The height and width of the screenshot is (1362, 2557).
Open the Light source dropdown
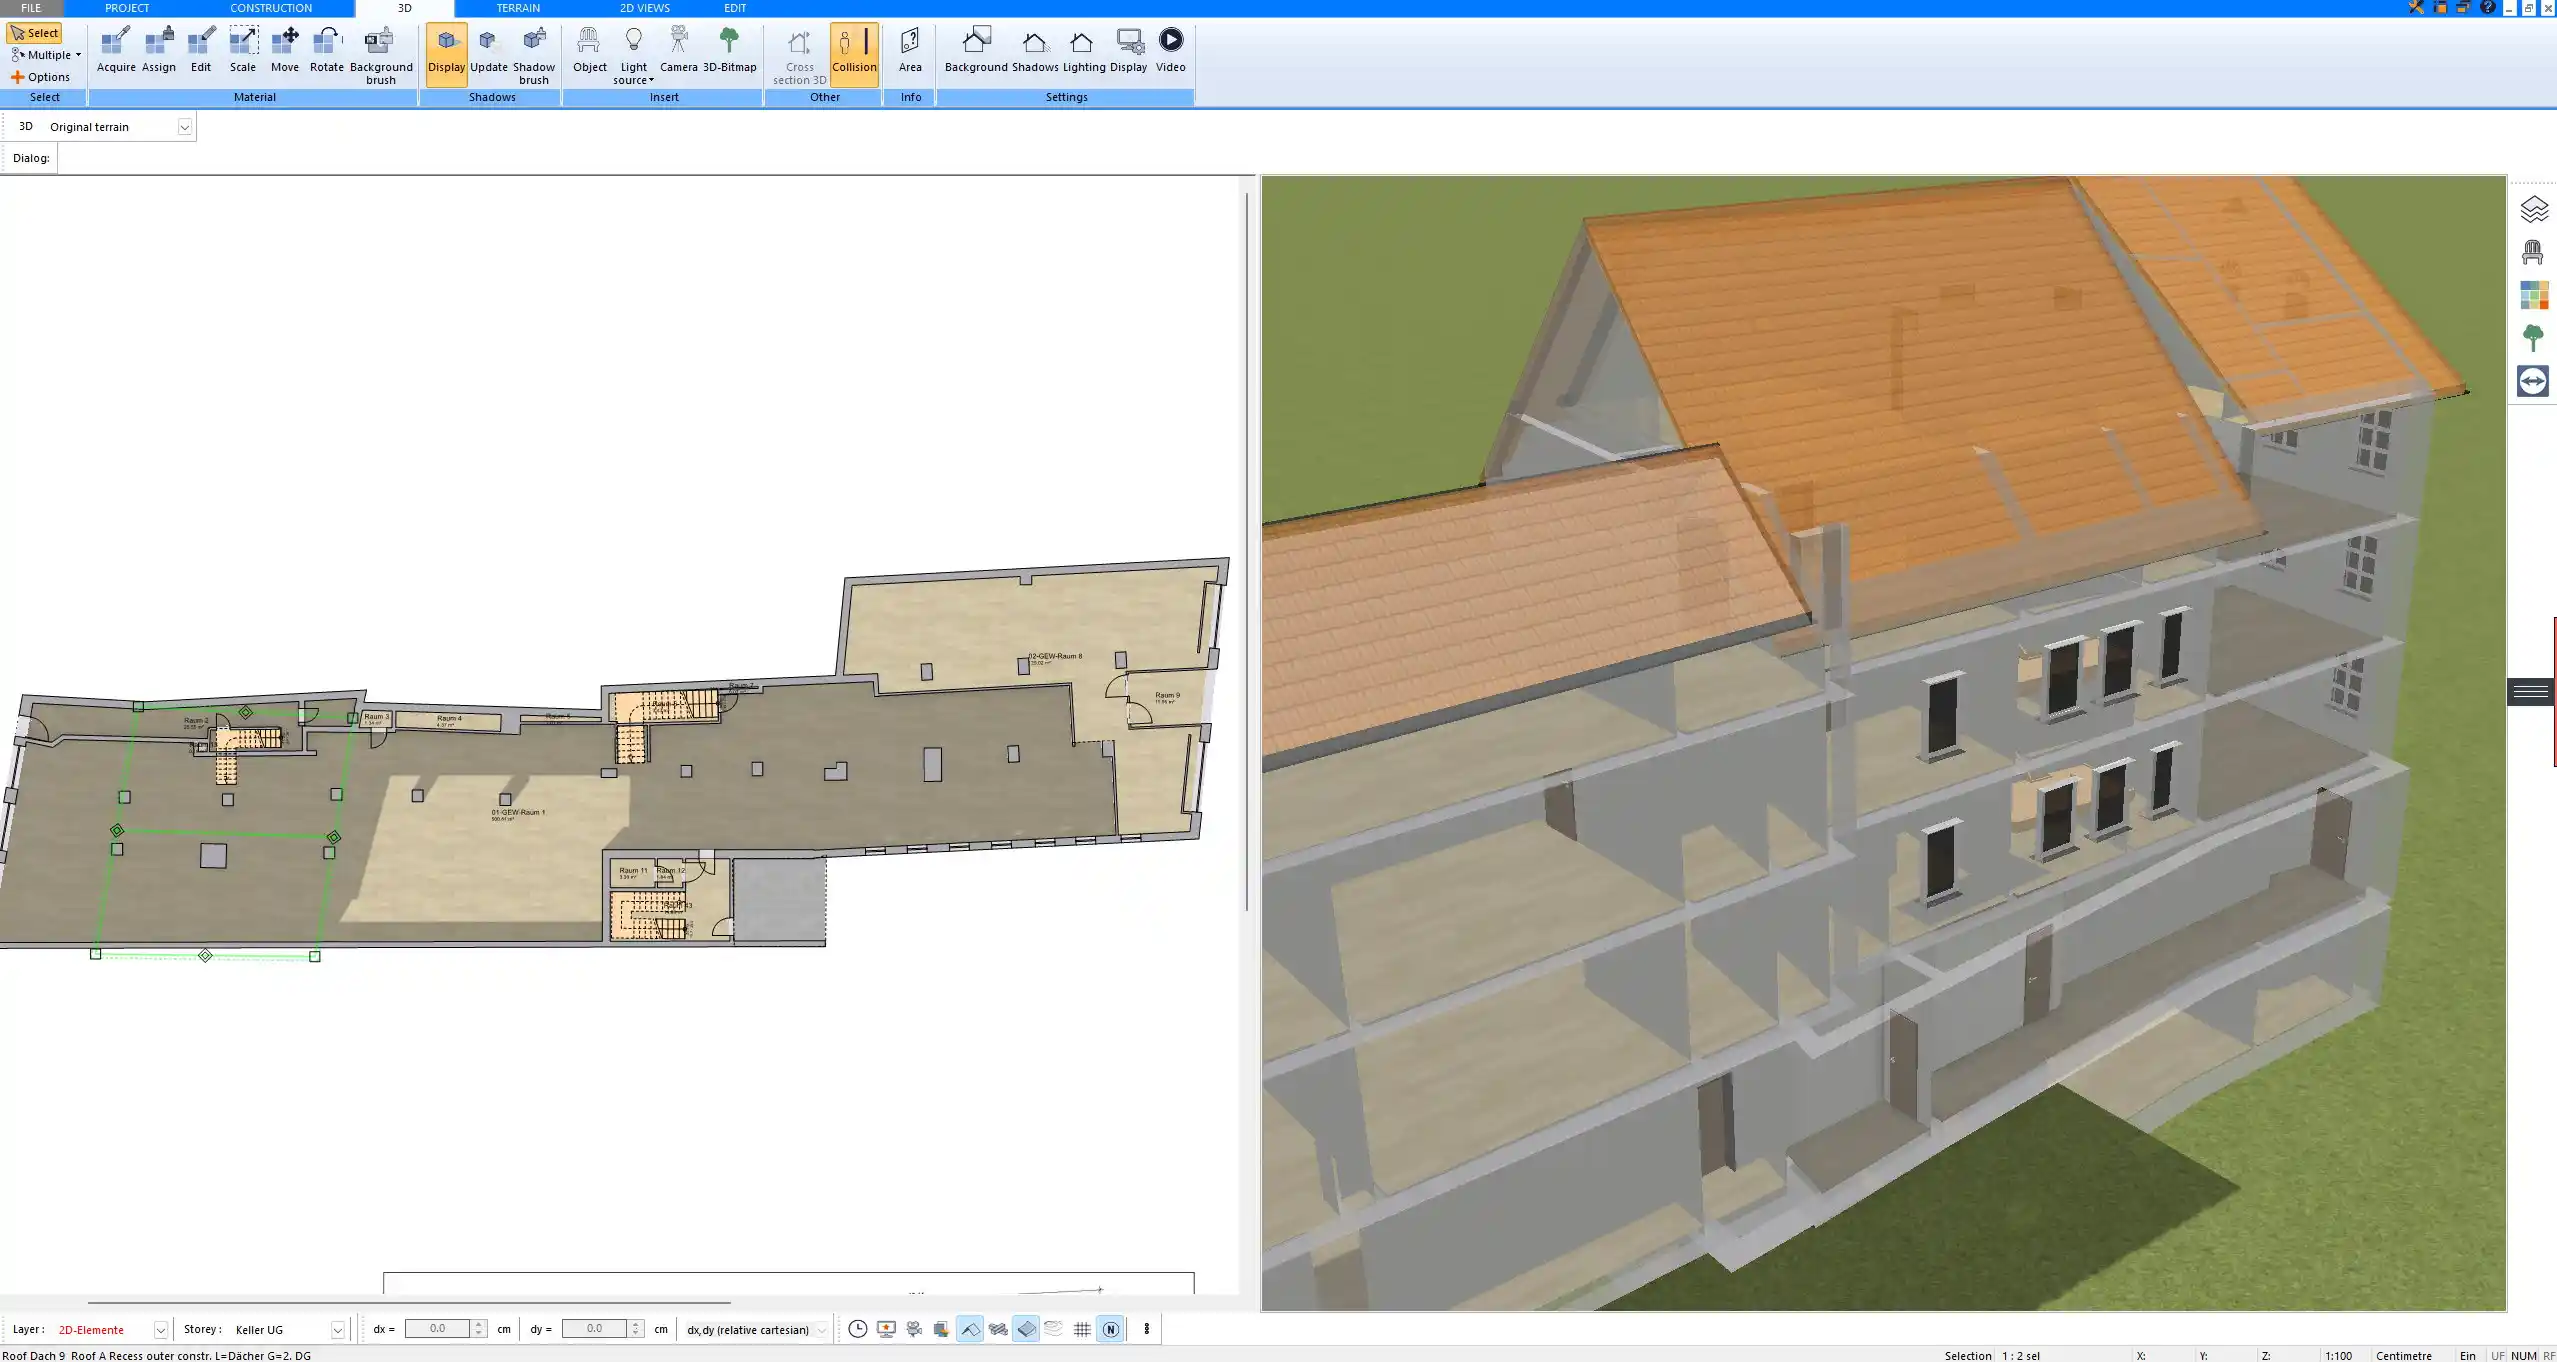click(x=634, y=55)
